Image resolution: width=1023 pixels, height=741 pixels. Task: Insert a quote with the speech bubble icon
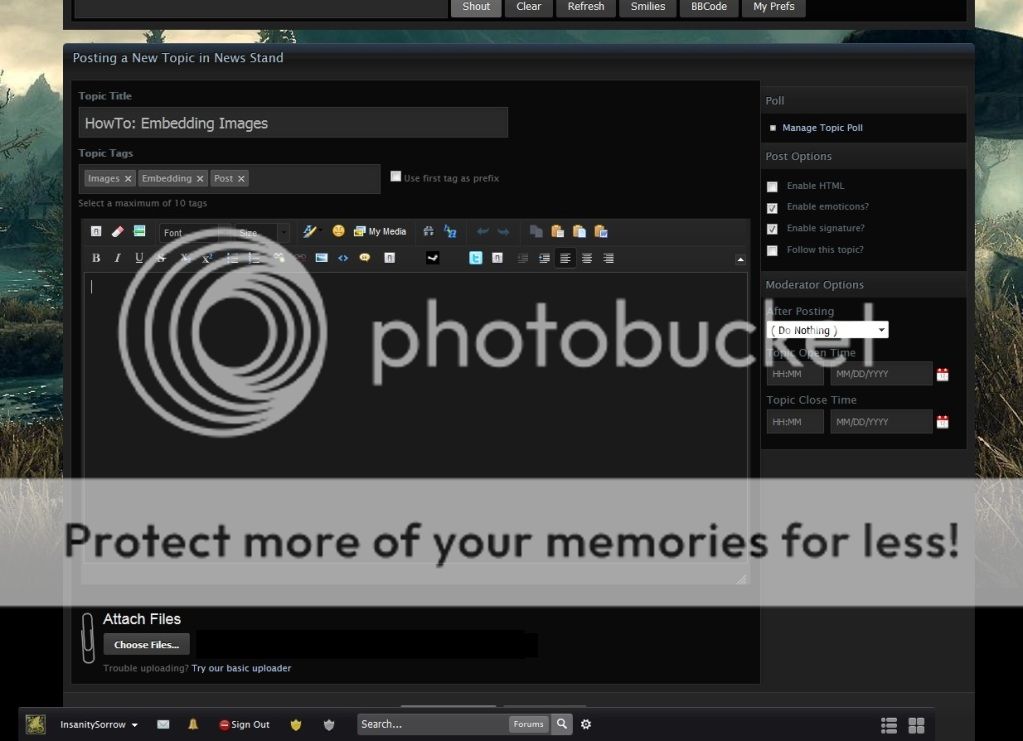365,258
